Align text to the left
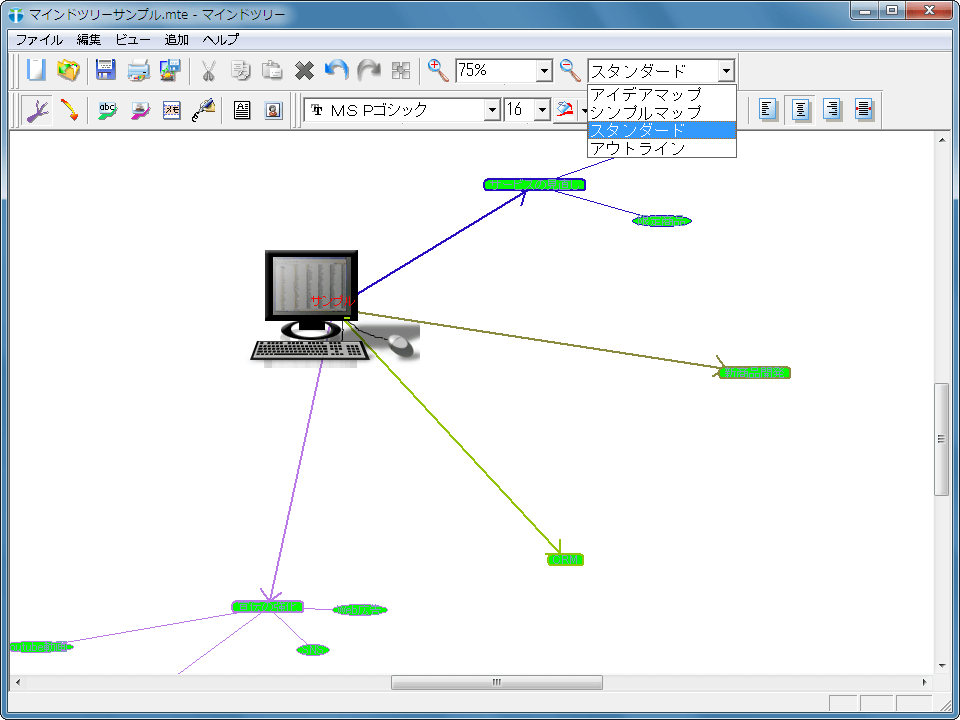Screen dimensions: 960x720 pos(768,110)
